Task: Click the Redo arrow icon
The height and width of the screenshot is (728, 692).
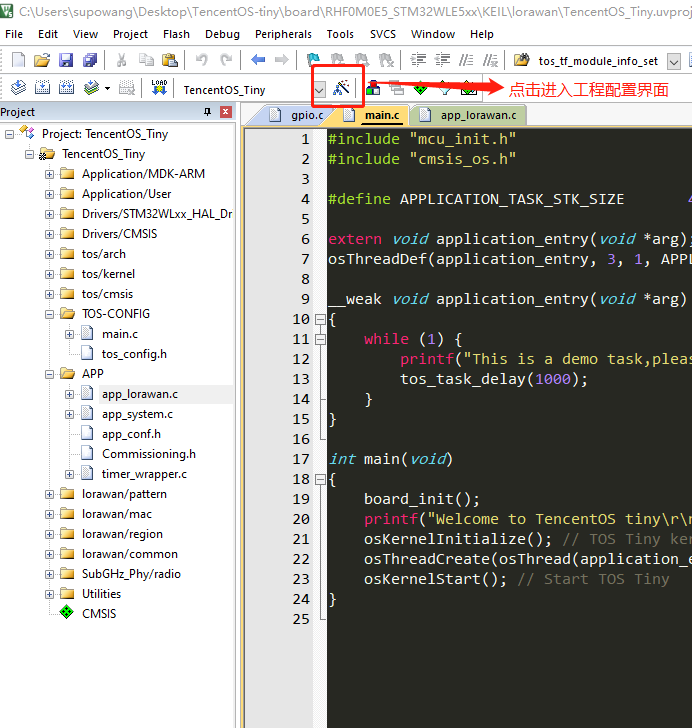Action: pos(226,60)
